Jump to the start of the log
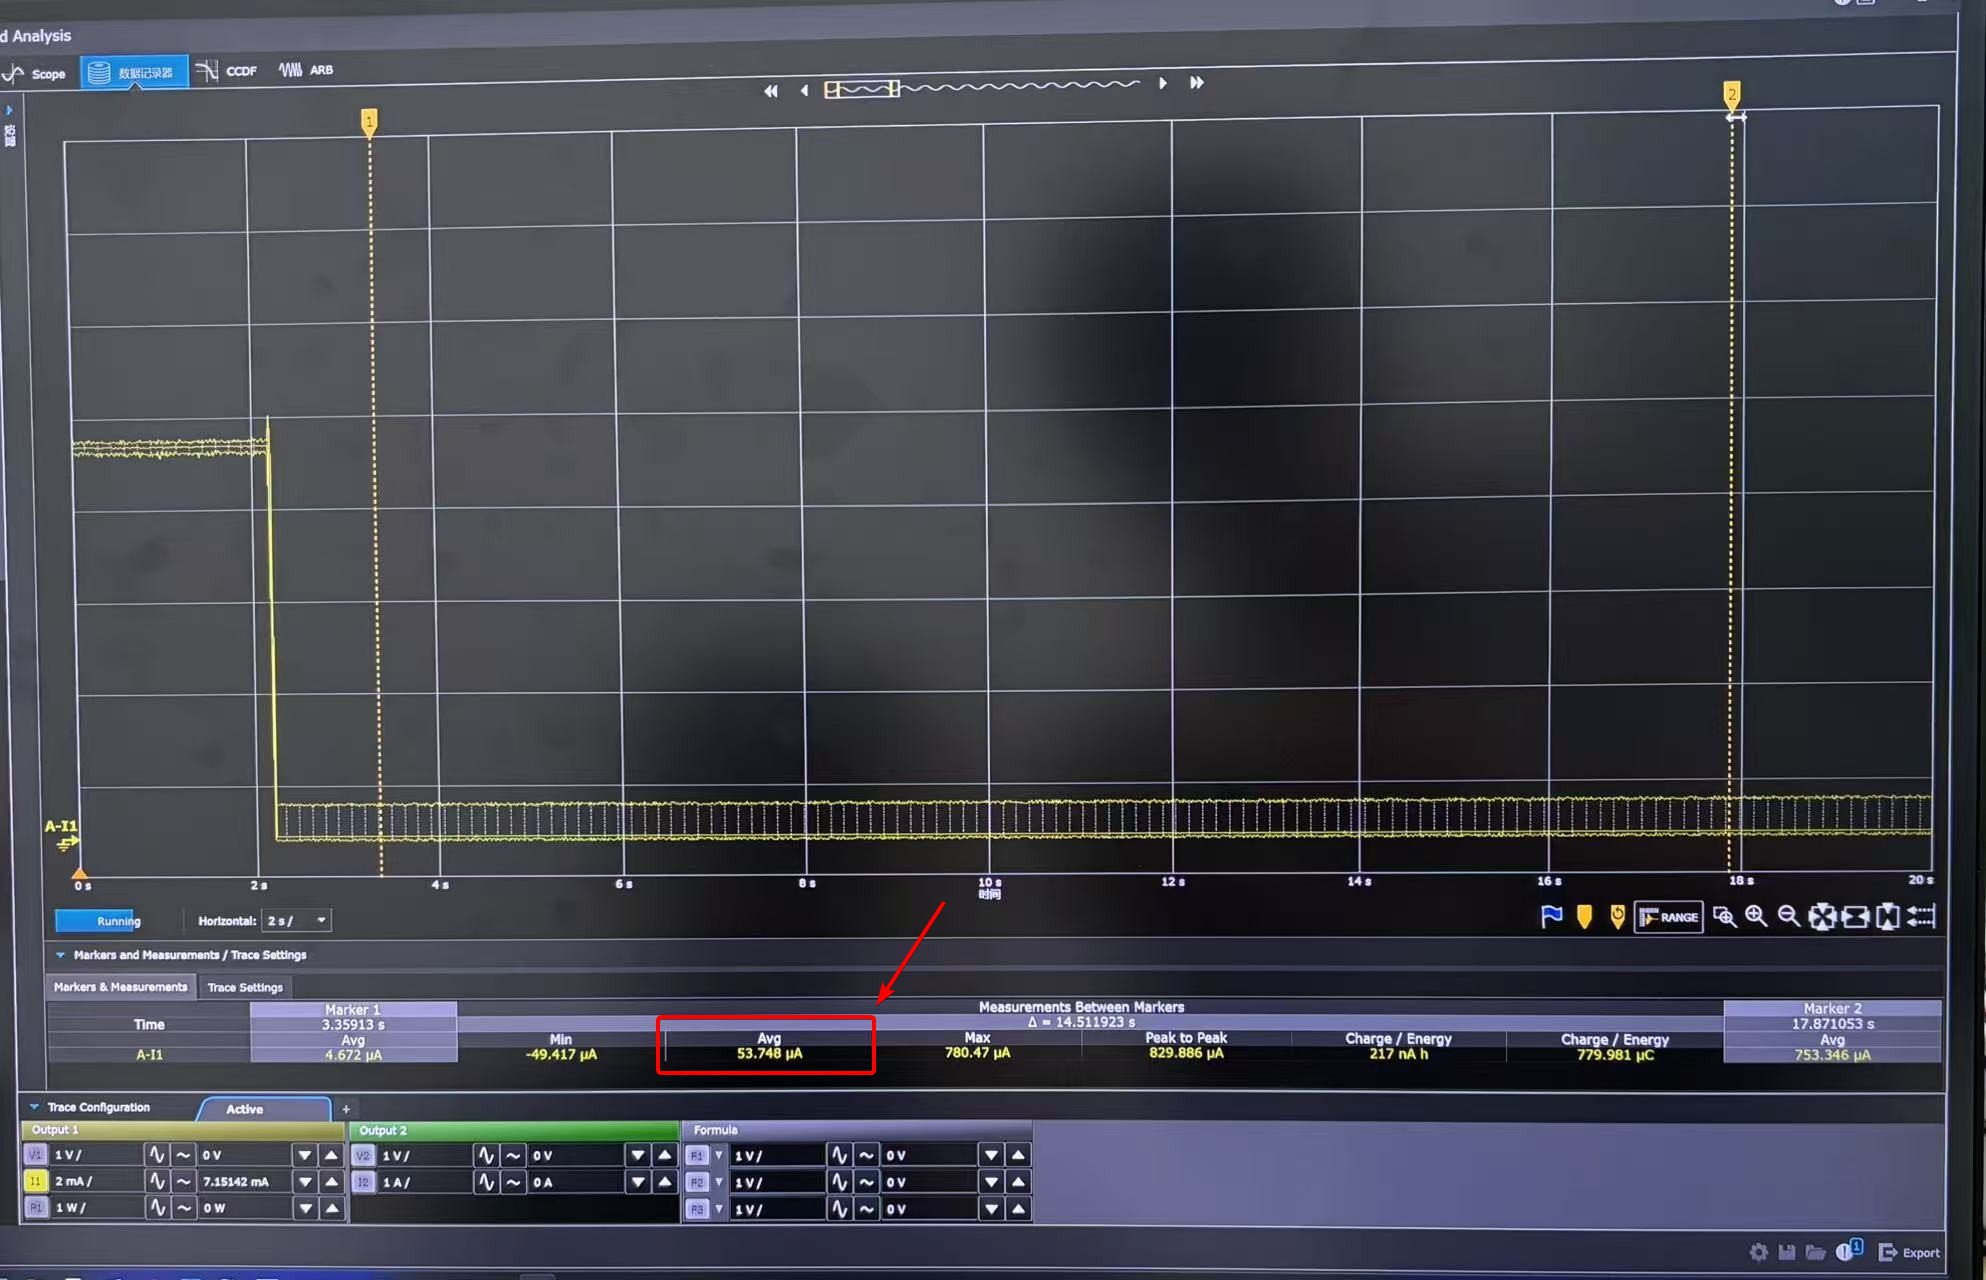This screenshot has width=1986, height=1280. [x=770, y=91]
